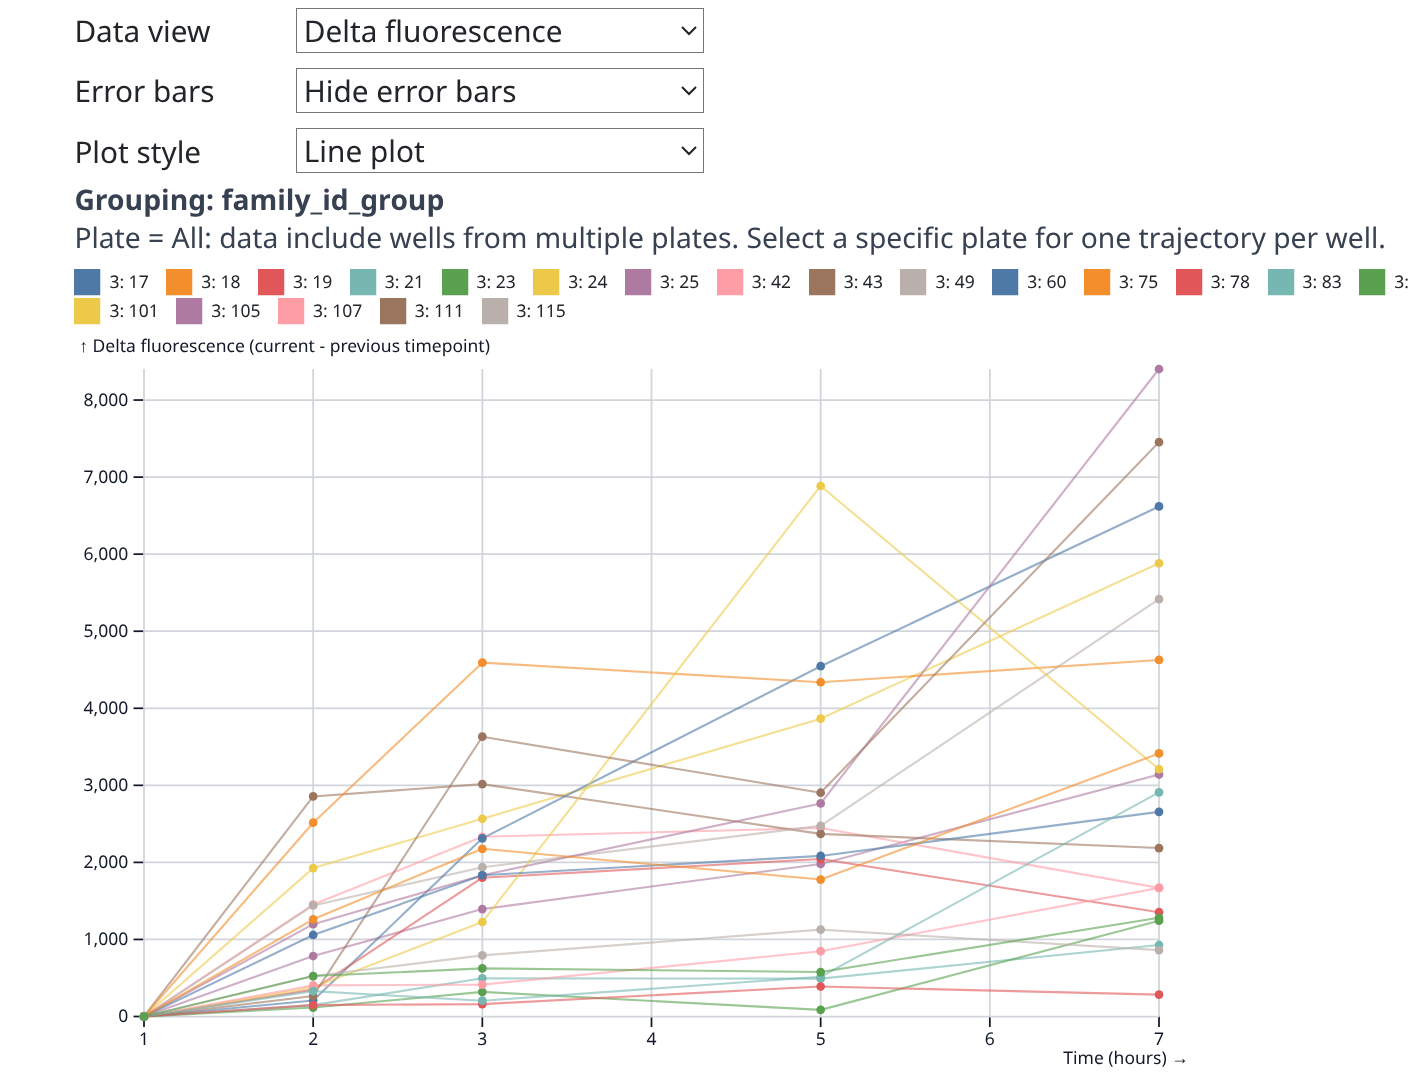Click the brown swatch for 3: 43
Screen dimensions: 1408x1083
click(822, 282)
